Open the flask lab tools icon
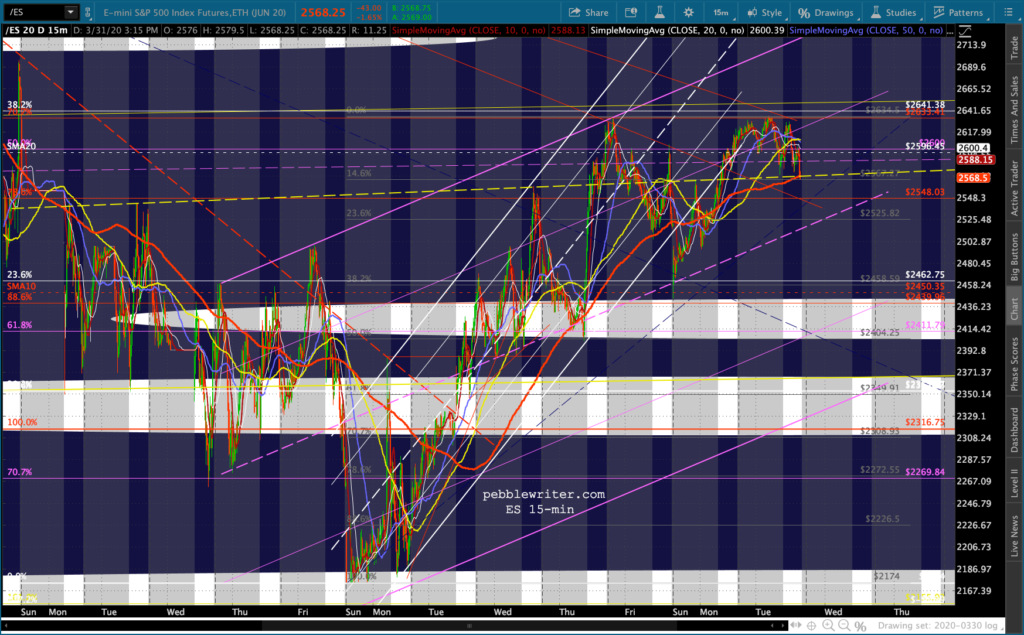 pyautogui.click(x=660, y=12)
